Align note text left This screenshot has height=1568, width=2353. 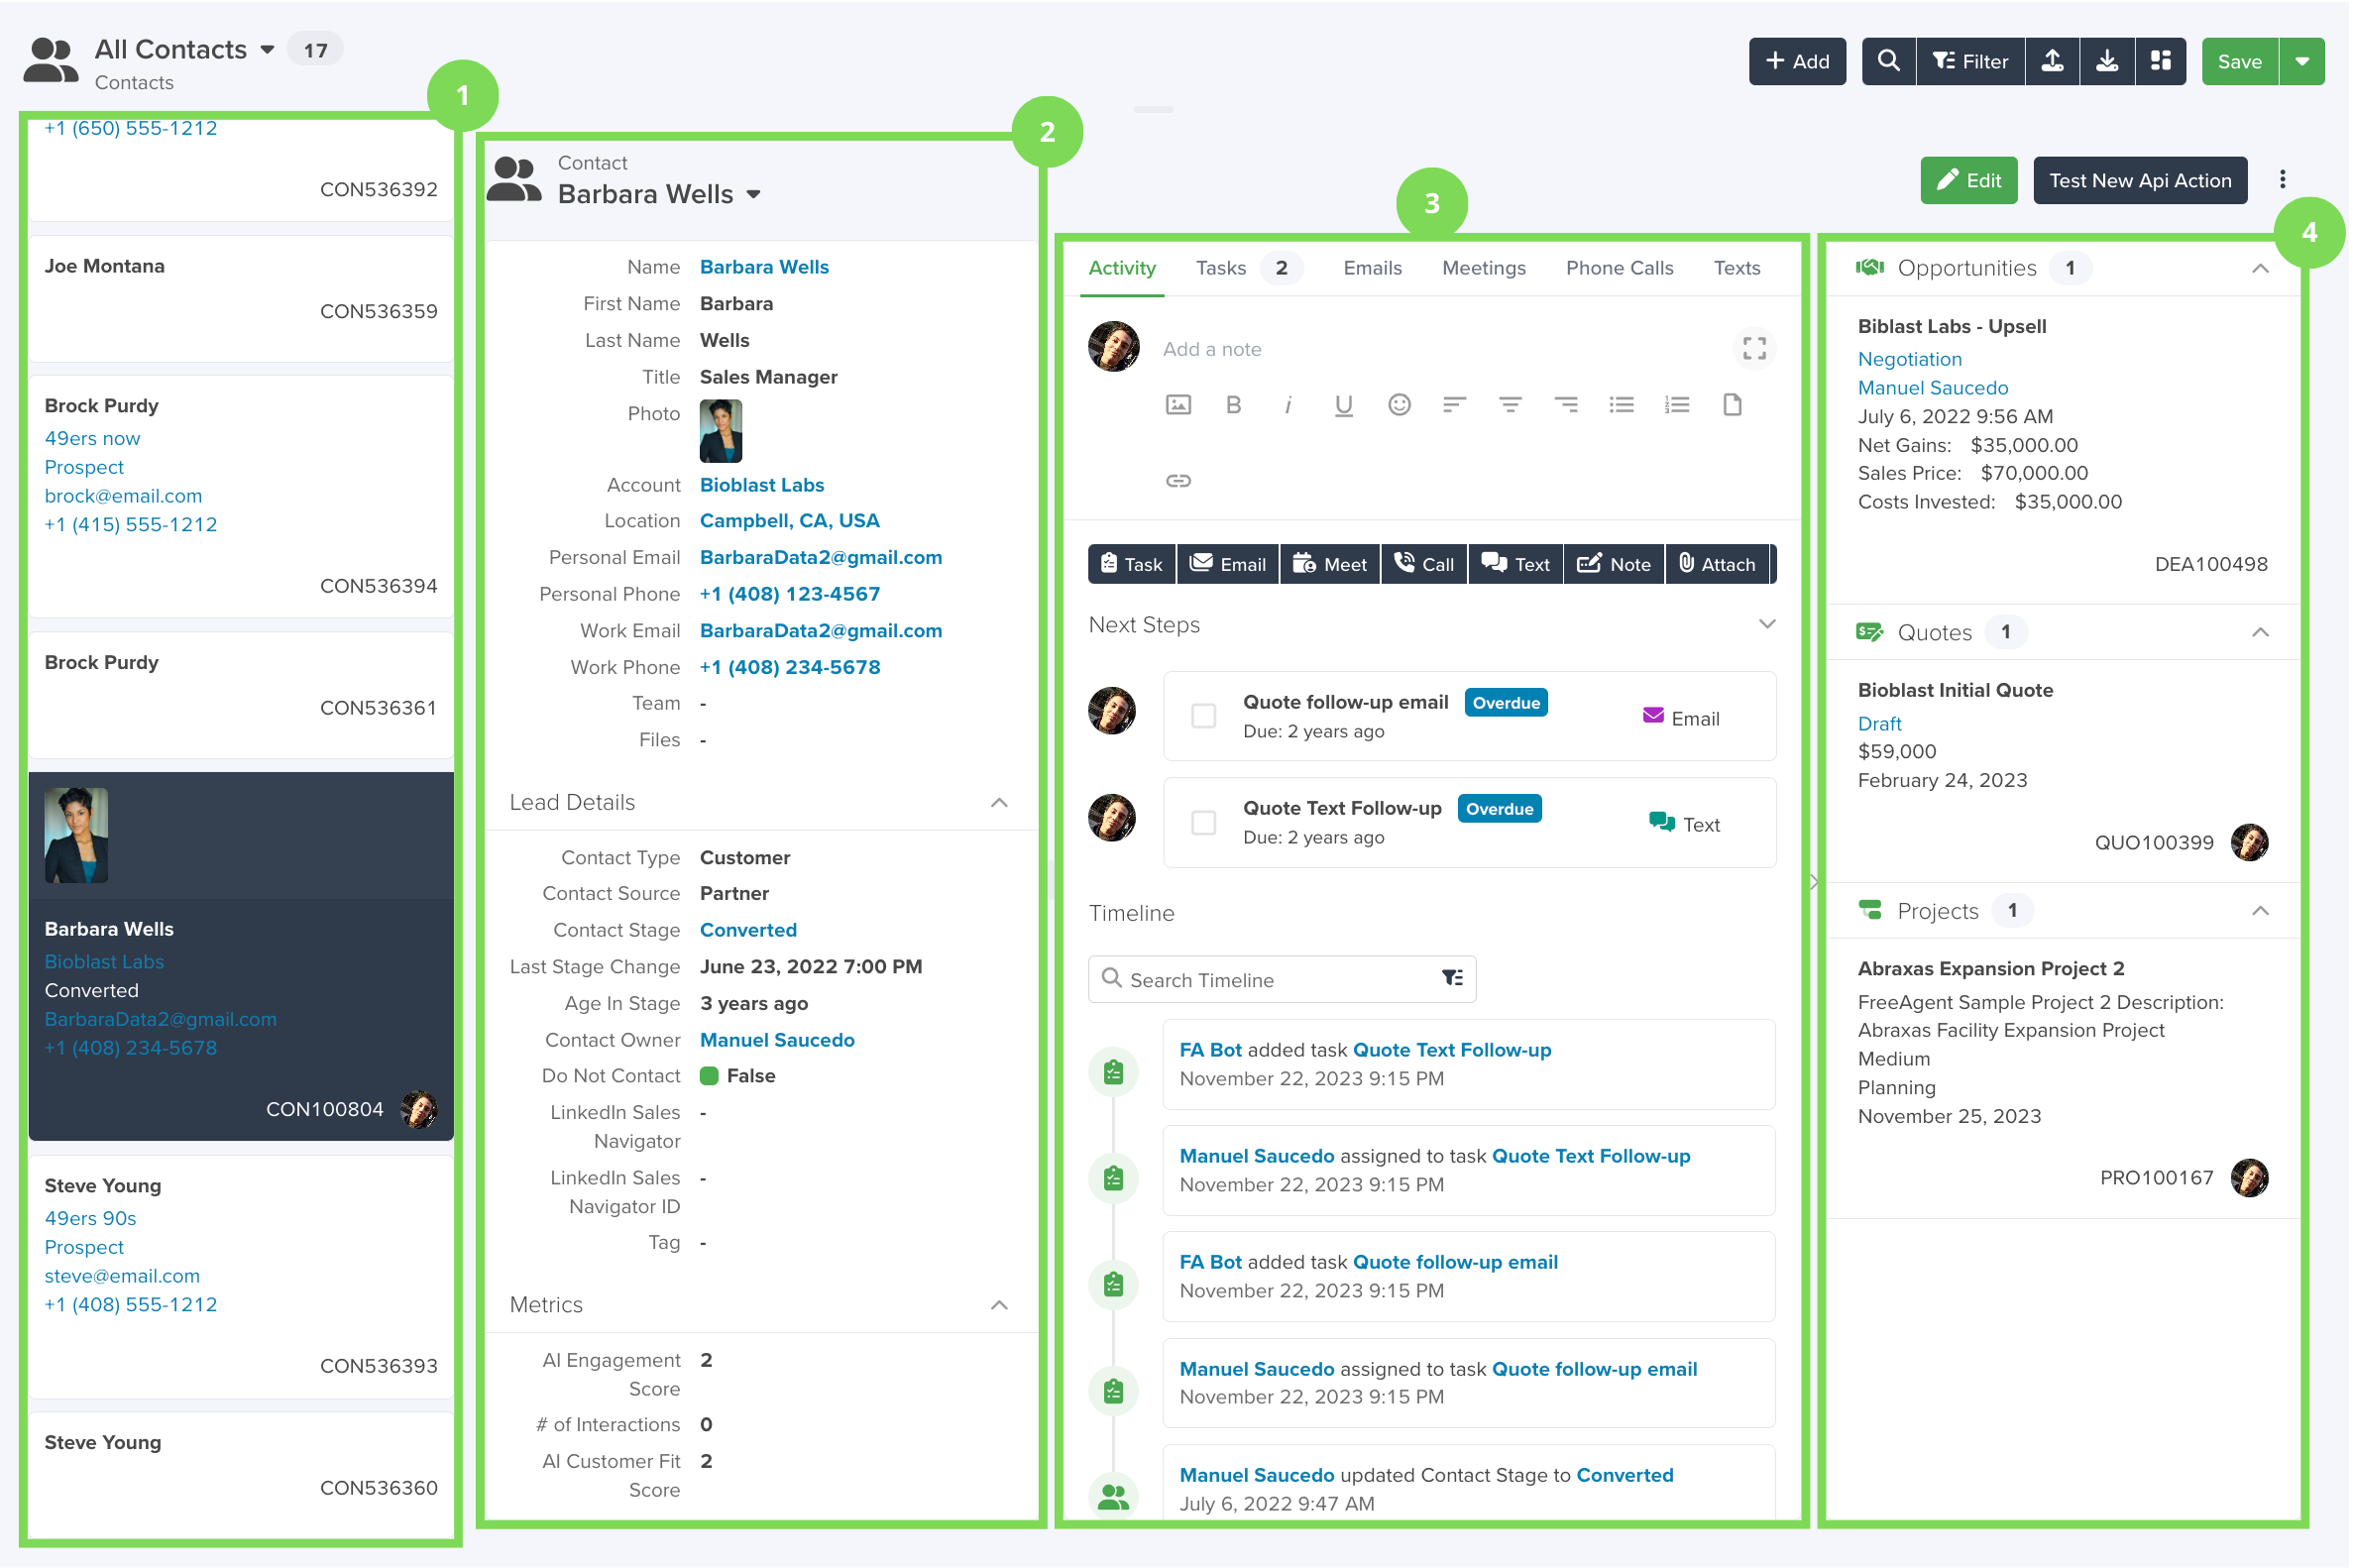1454,405
